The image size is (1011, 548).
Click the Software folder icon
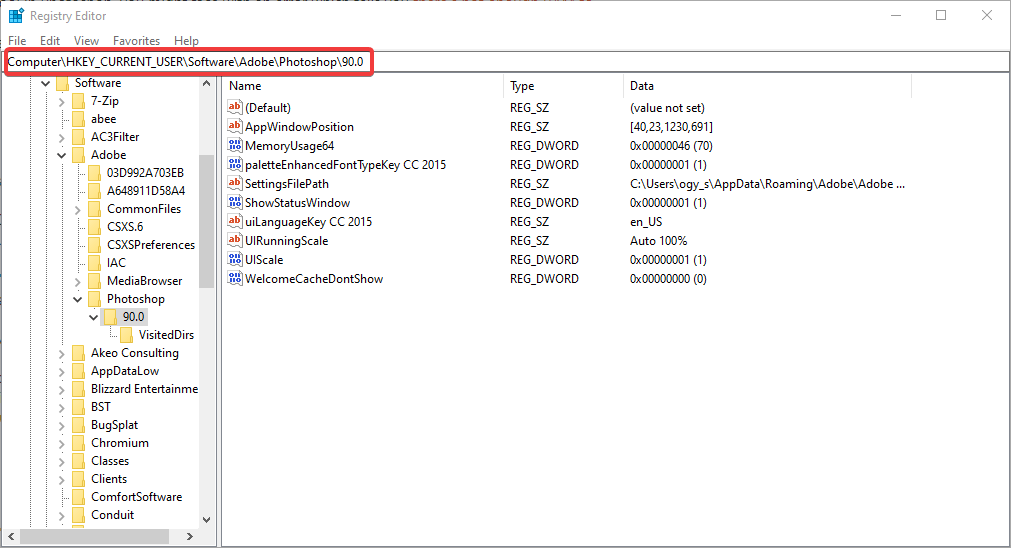coord(63,83)
